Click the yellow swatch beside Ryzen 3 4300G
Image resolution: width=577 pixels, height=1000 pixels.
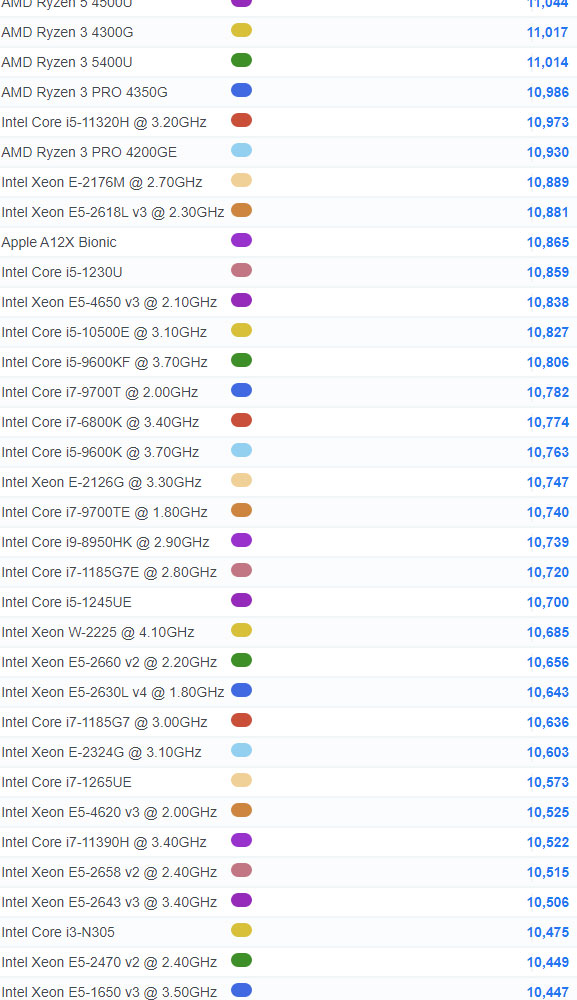241,31
